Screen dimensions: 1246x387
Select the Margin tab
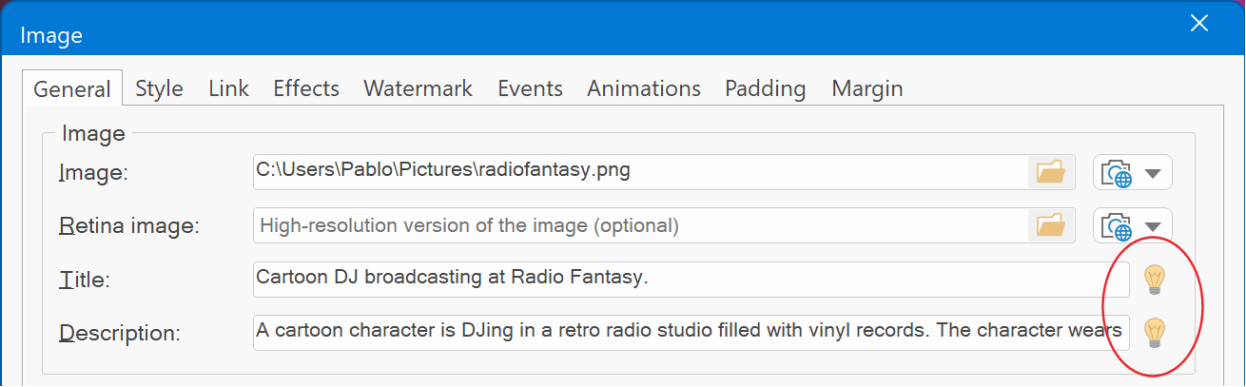(867, 88)
